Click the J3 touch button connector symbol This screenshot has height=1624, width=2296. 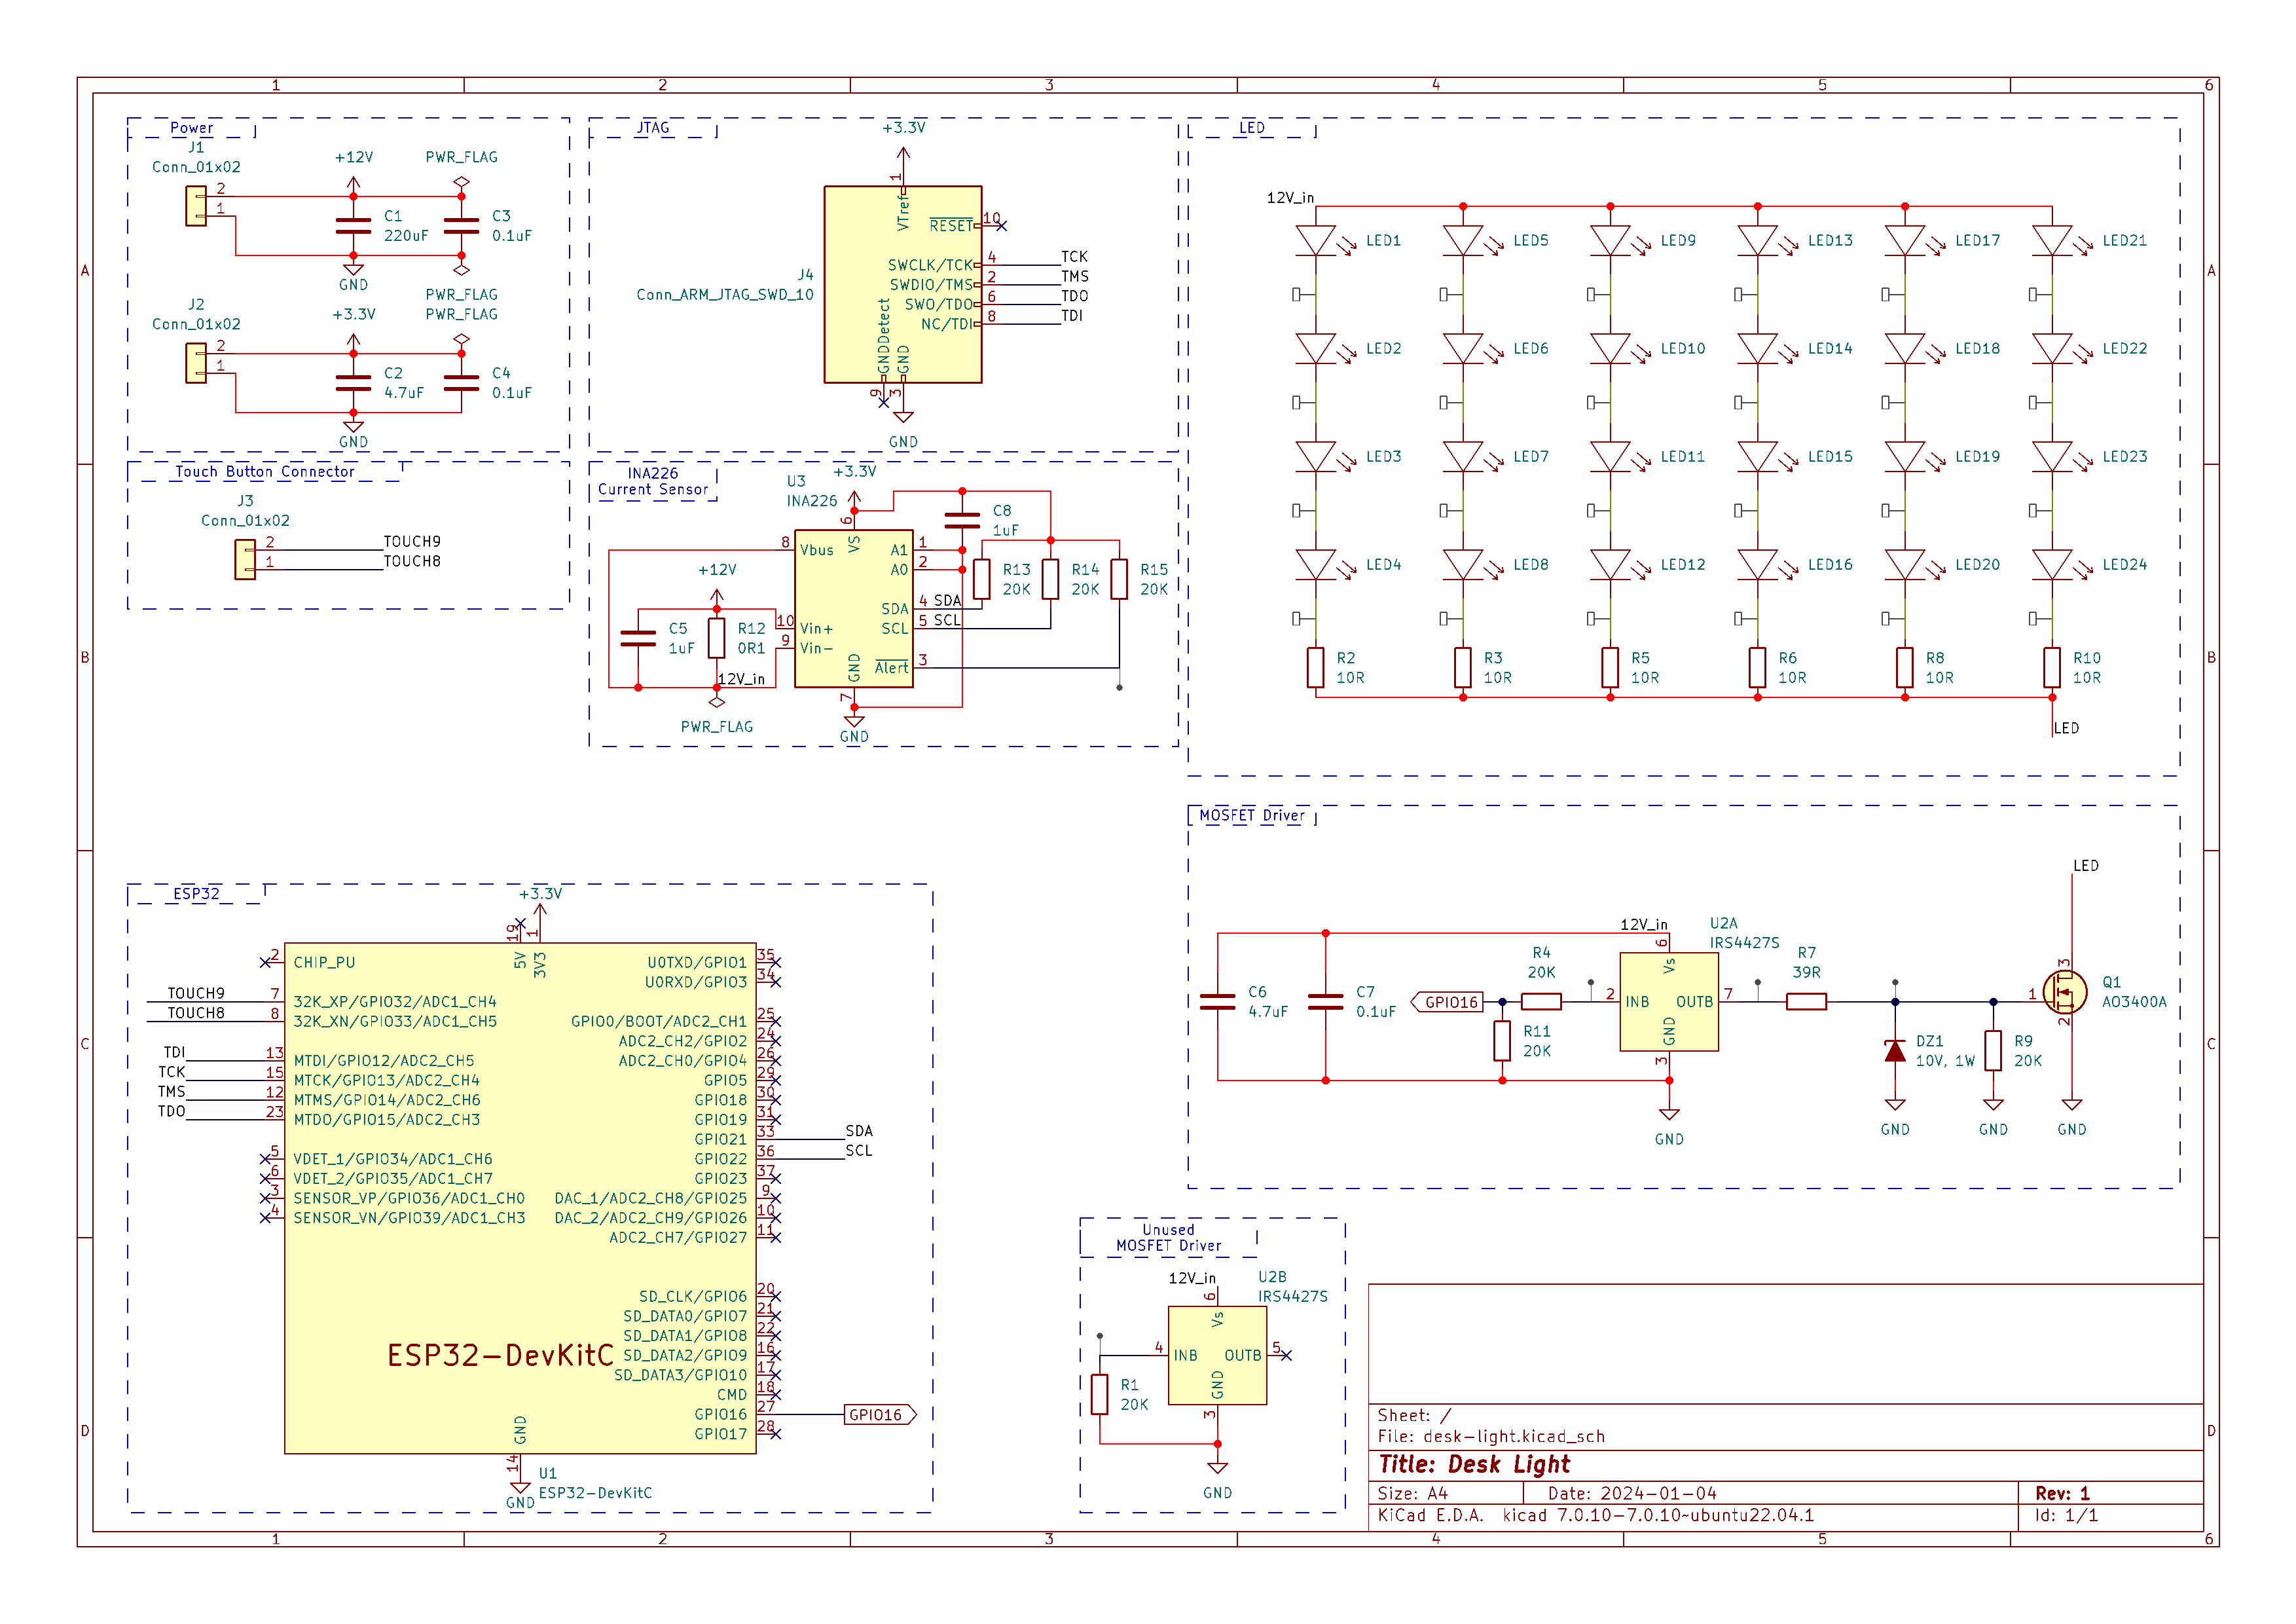pyautogui.click(x=245, y=560)
